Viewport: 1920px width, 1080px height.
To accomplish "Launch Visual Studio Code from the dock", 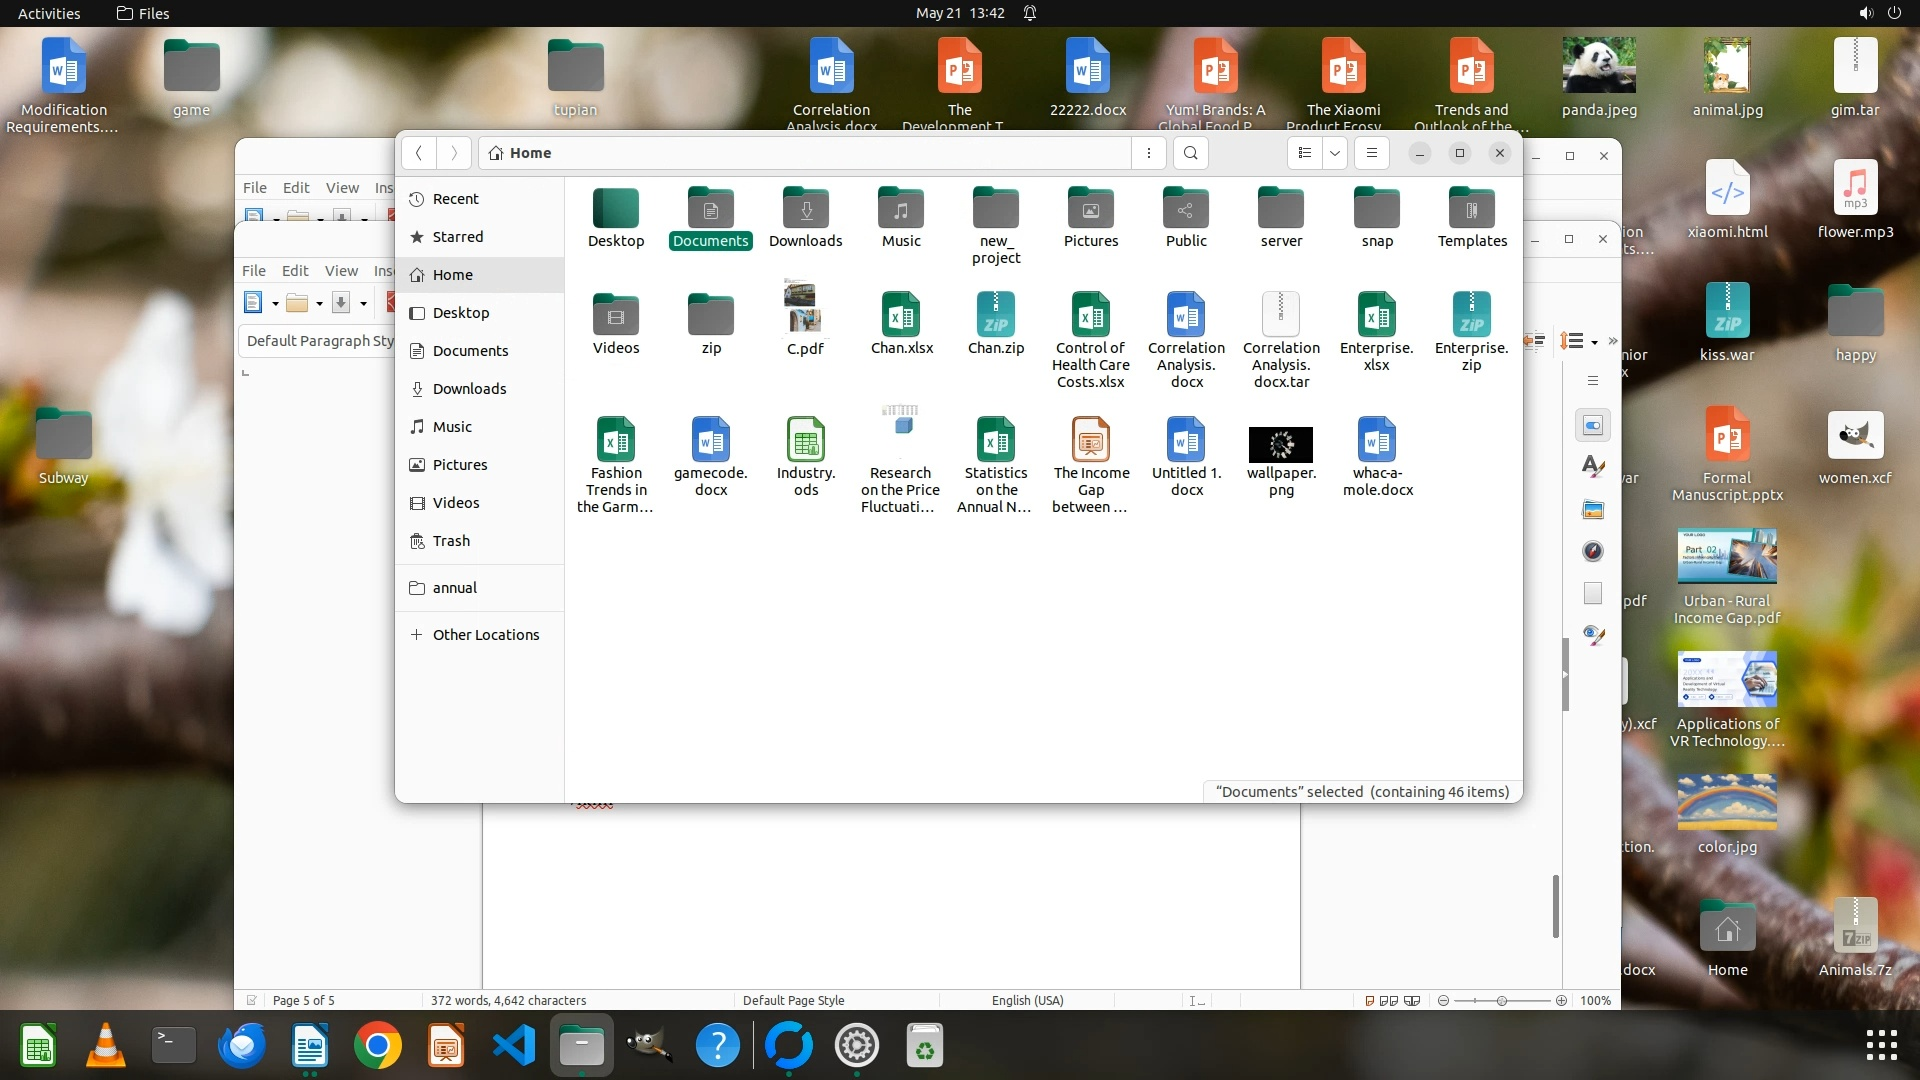I will click(514, 1046).
